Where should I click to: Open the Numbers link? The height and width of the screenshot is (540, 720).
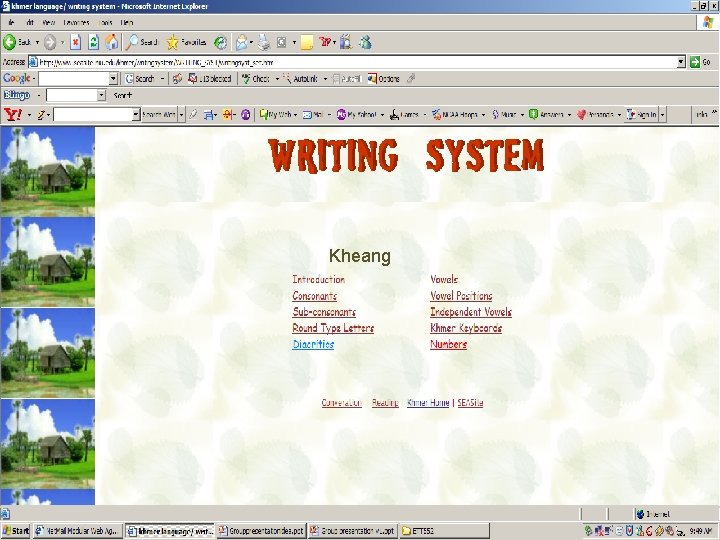pyautogui.click(x=449, y=344)
